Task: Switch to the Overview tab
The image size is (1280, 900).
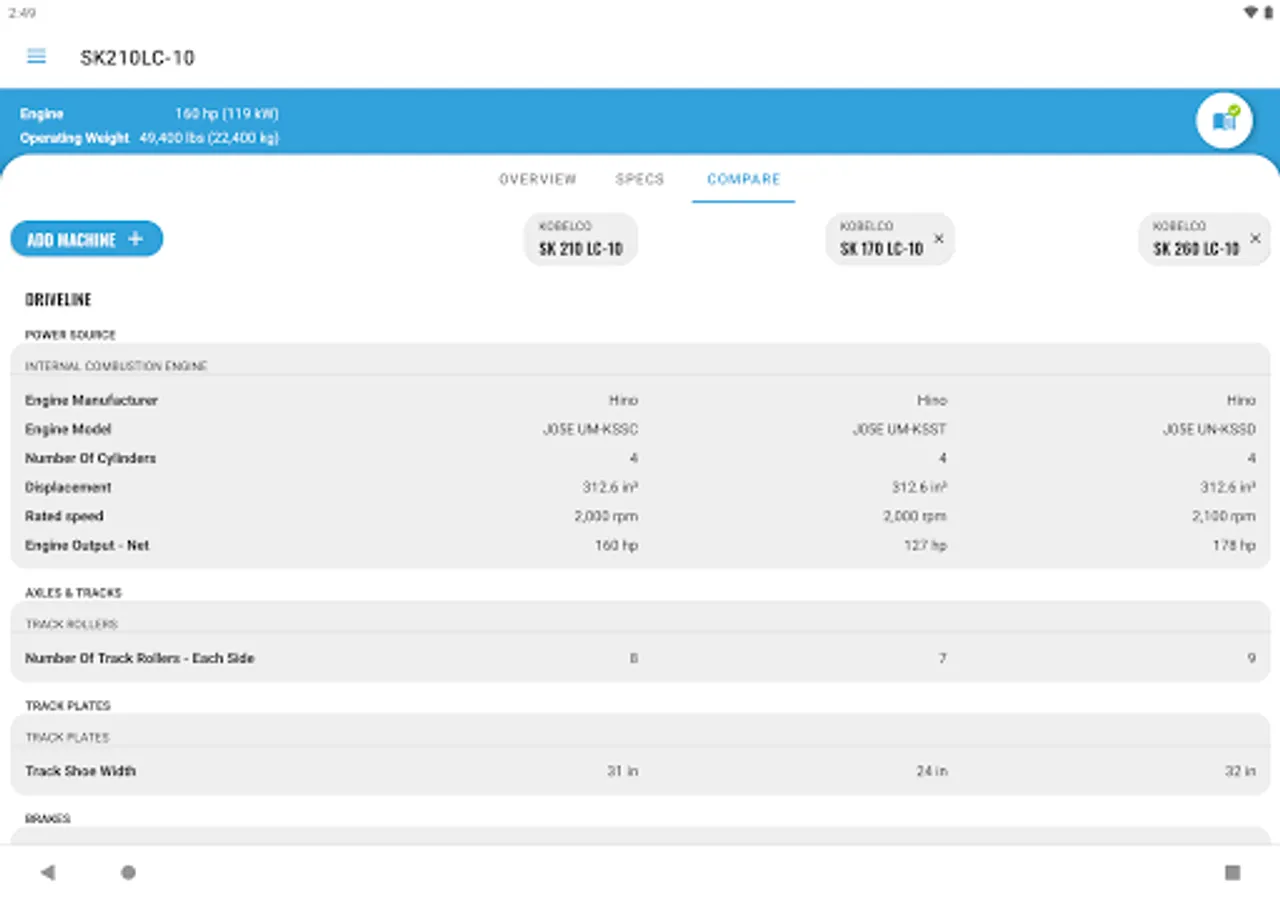Action: (x=538, y=179)
